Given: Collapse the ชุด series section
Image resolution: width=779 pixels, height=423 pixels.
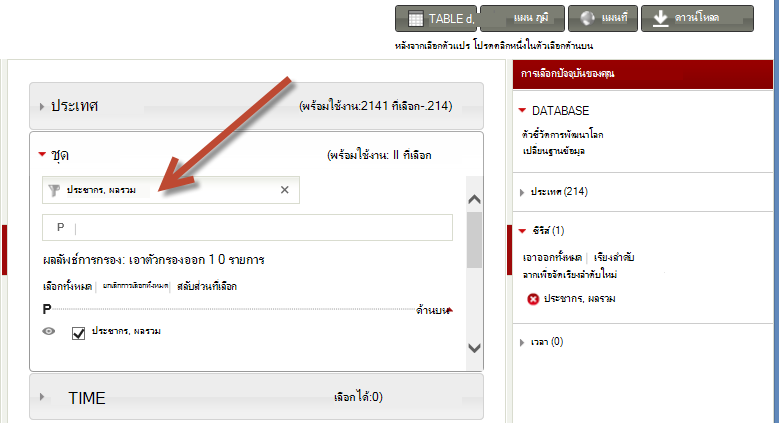Looking at the screenshot, I should [x=42, y=154].
